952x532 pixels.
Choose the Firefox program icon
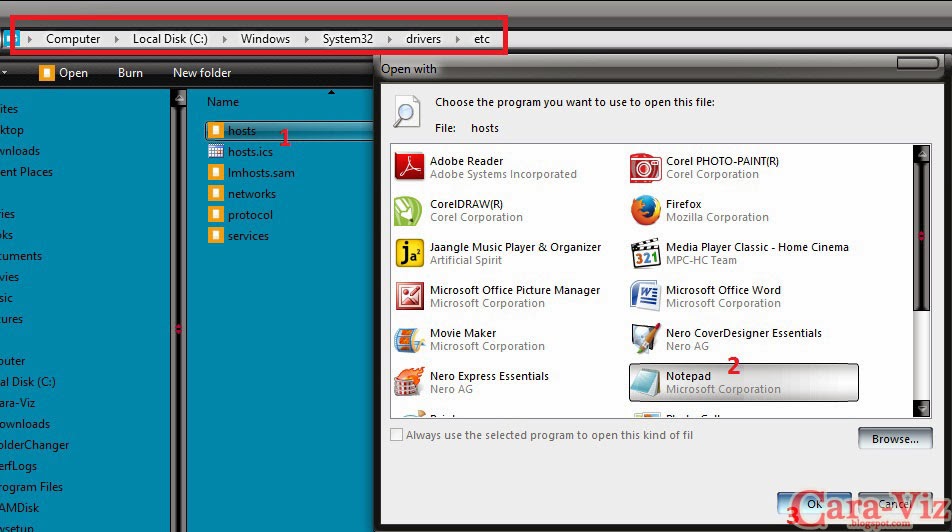tap(645, 210)
